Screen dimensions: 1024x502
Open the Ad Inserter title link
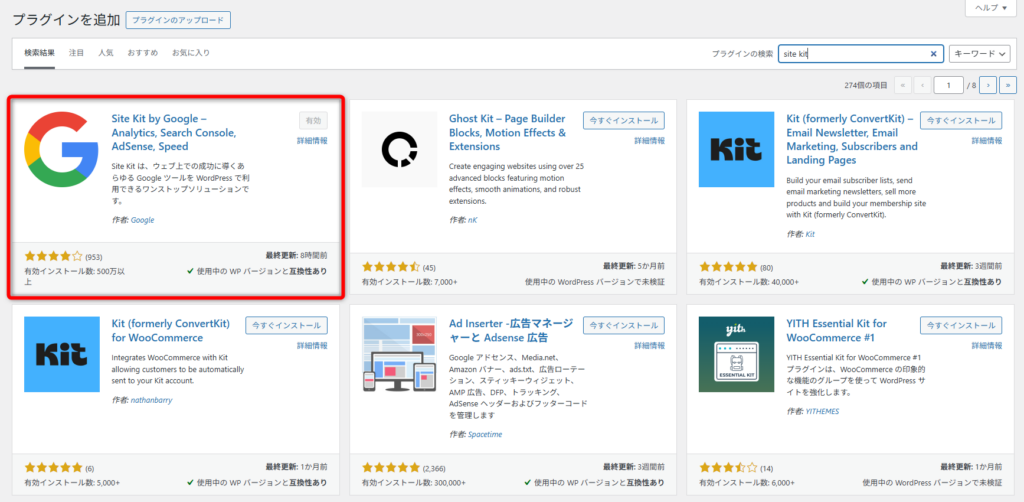(511, 331)
